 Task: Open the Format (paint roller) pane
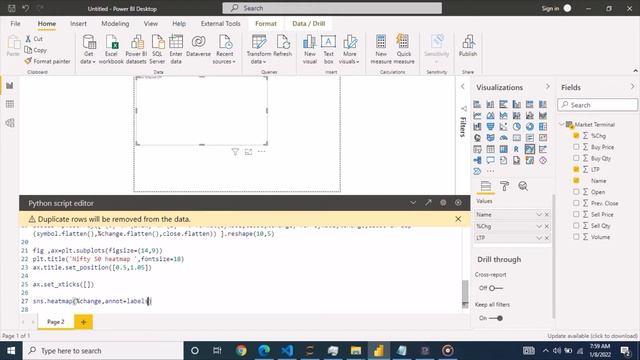pos(504,186)
